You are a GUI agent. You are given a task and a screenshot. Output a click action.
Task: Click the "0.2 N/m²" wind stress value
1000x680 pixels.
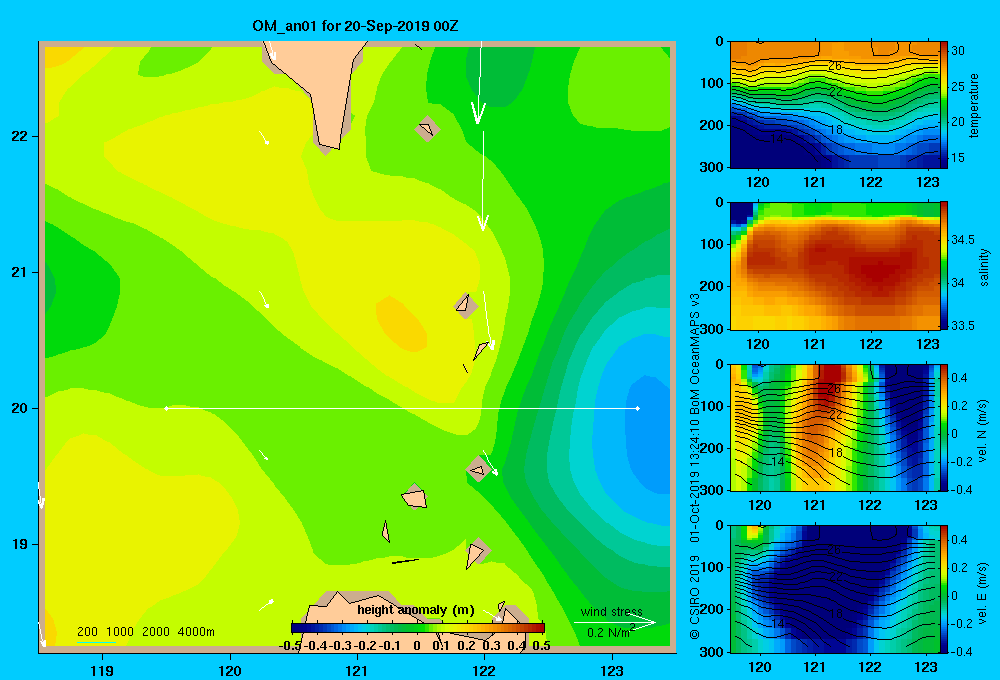[611, 632]
